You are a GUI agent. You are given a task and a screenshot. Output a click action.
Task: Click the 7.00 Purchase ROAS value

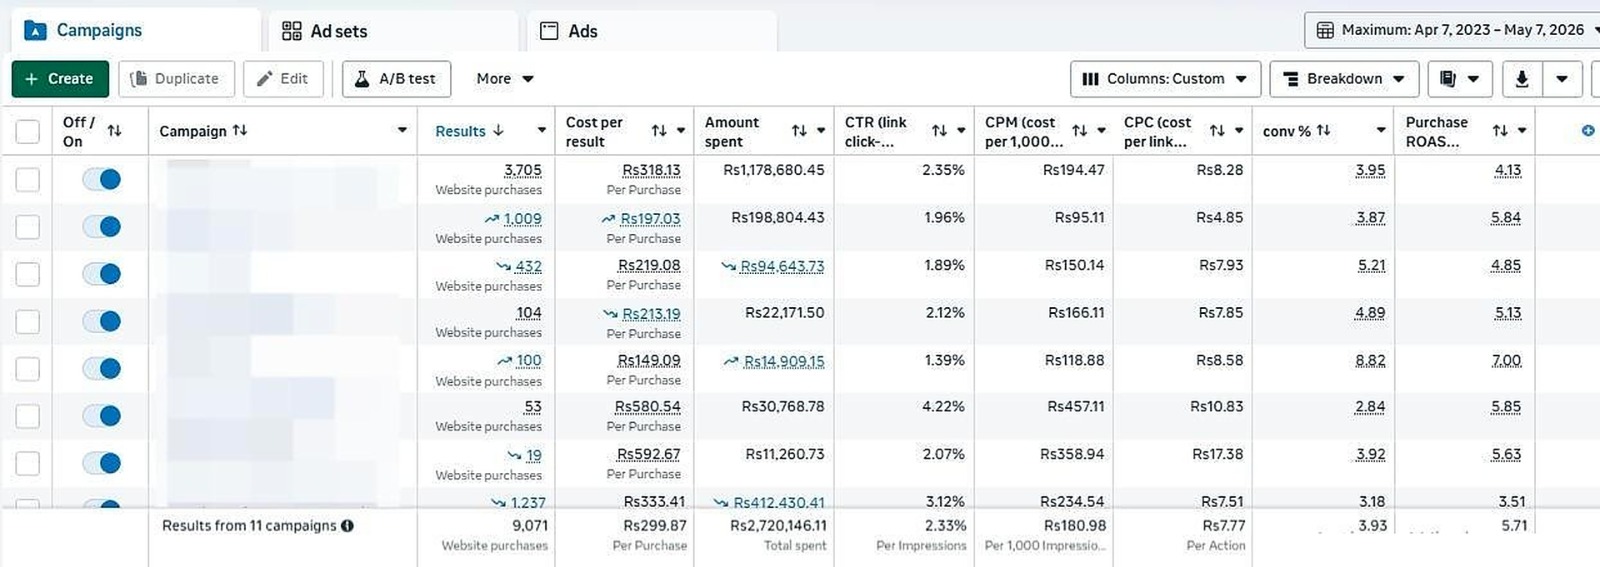pyautogui.click(x=1506, y=360)
